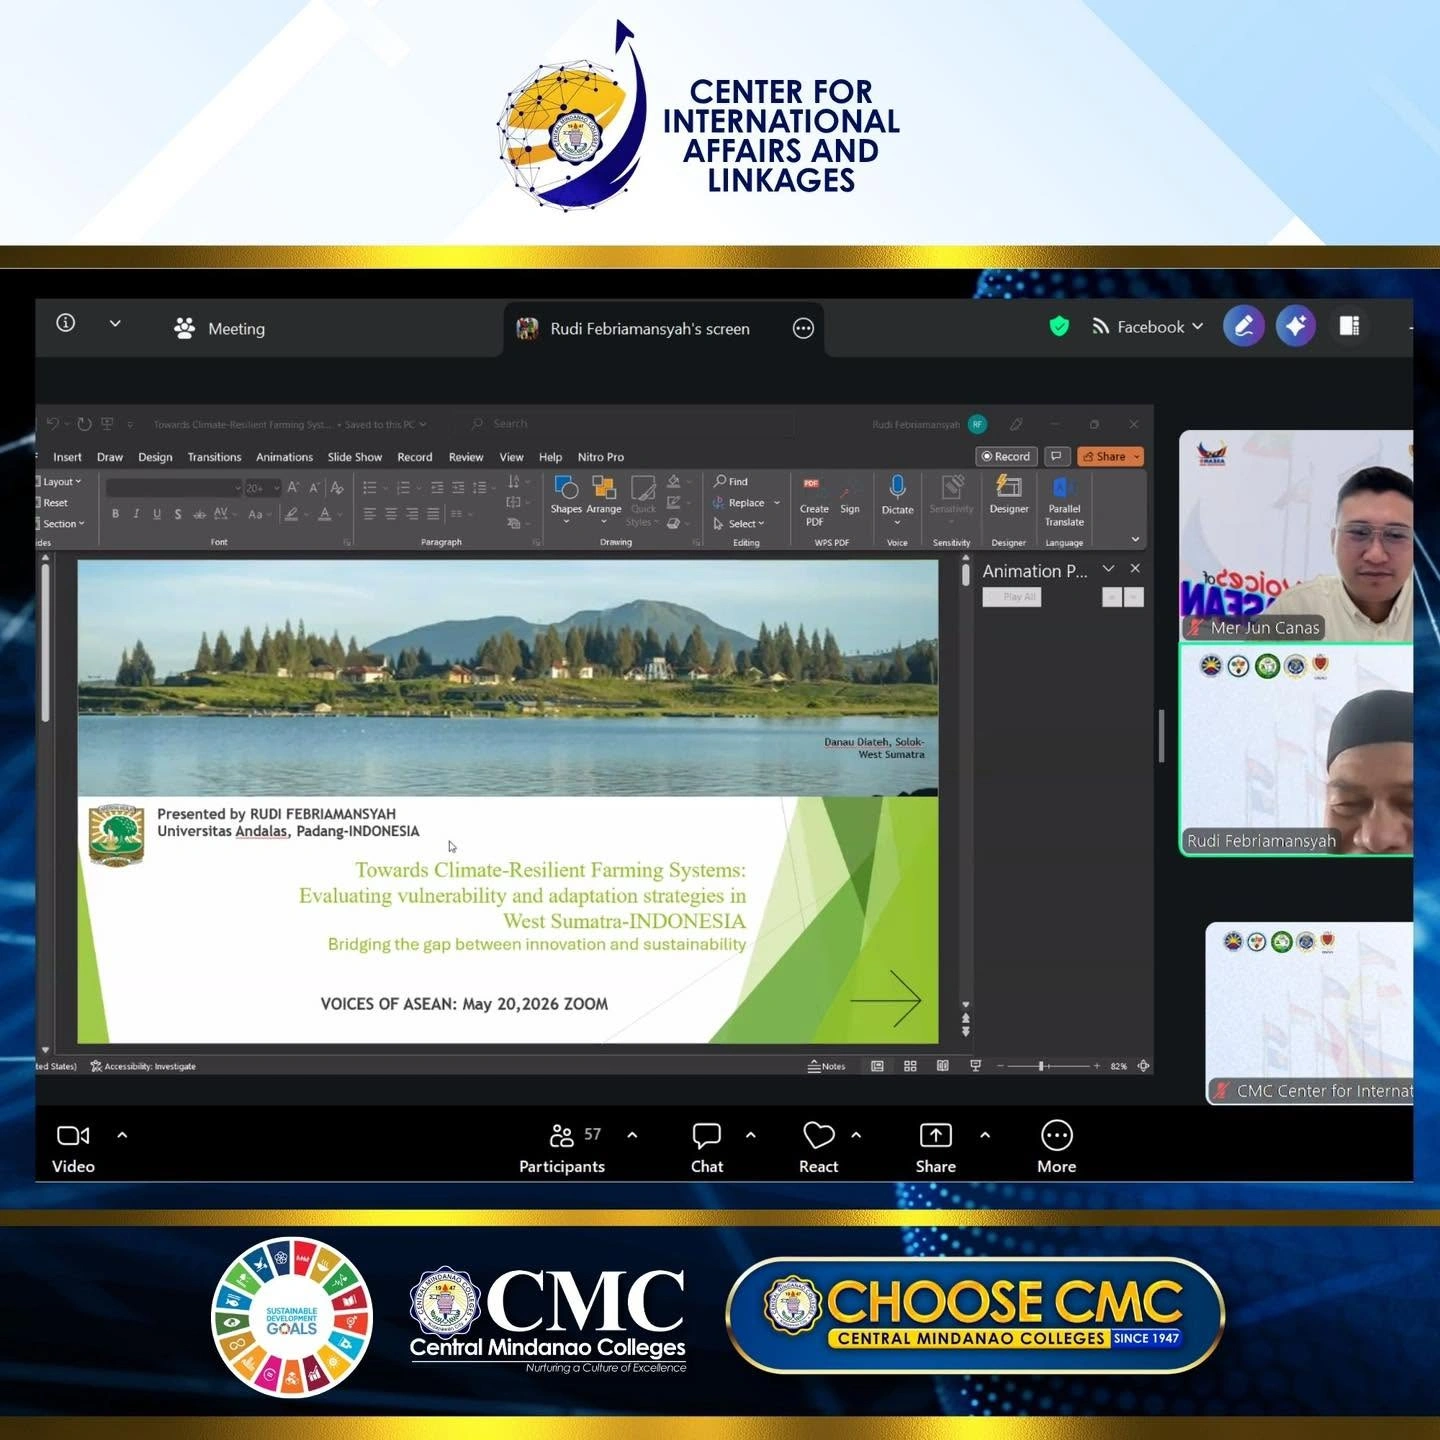This screenshot has height=1440, width=1440.
Task: Click the Zoom More button
Action: (1057, 1147)
